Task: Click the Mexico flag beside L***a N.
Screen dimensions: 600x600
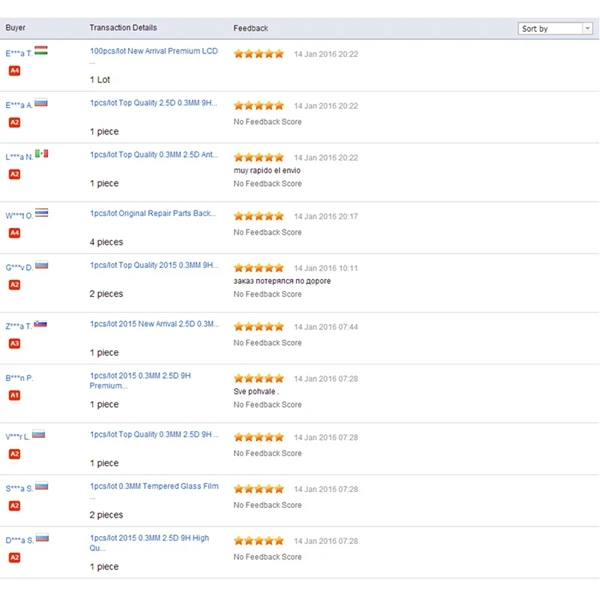Action: pos(42,154)
